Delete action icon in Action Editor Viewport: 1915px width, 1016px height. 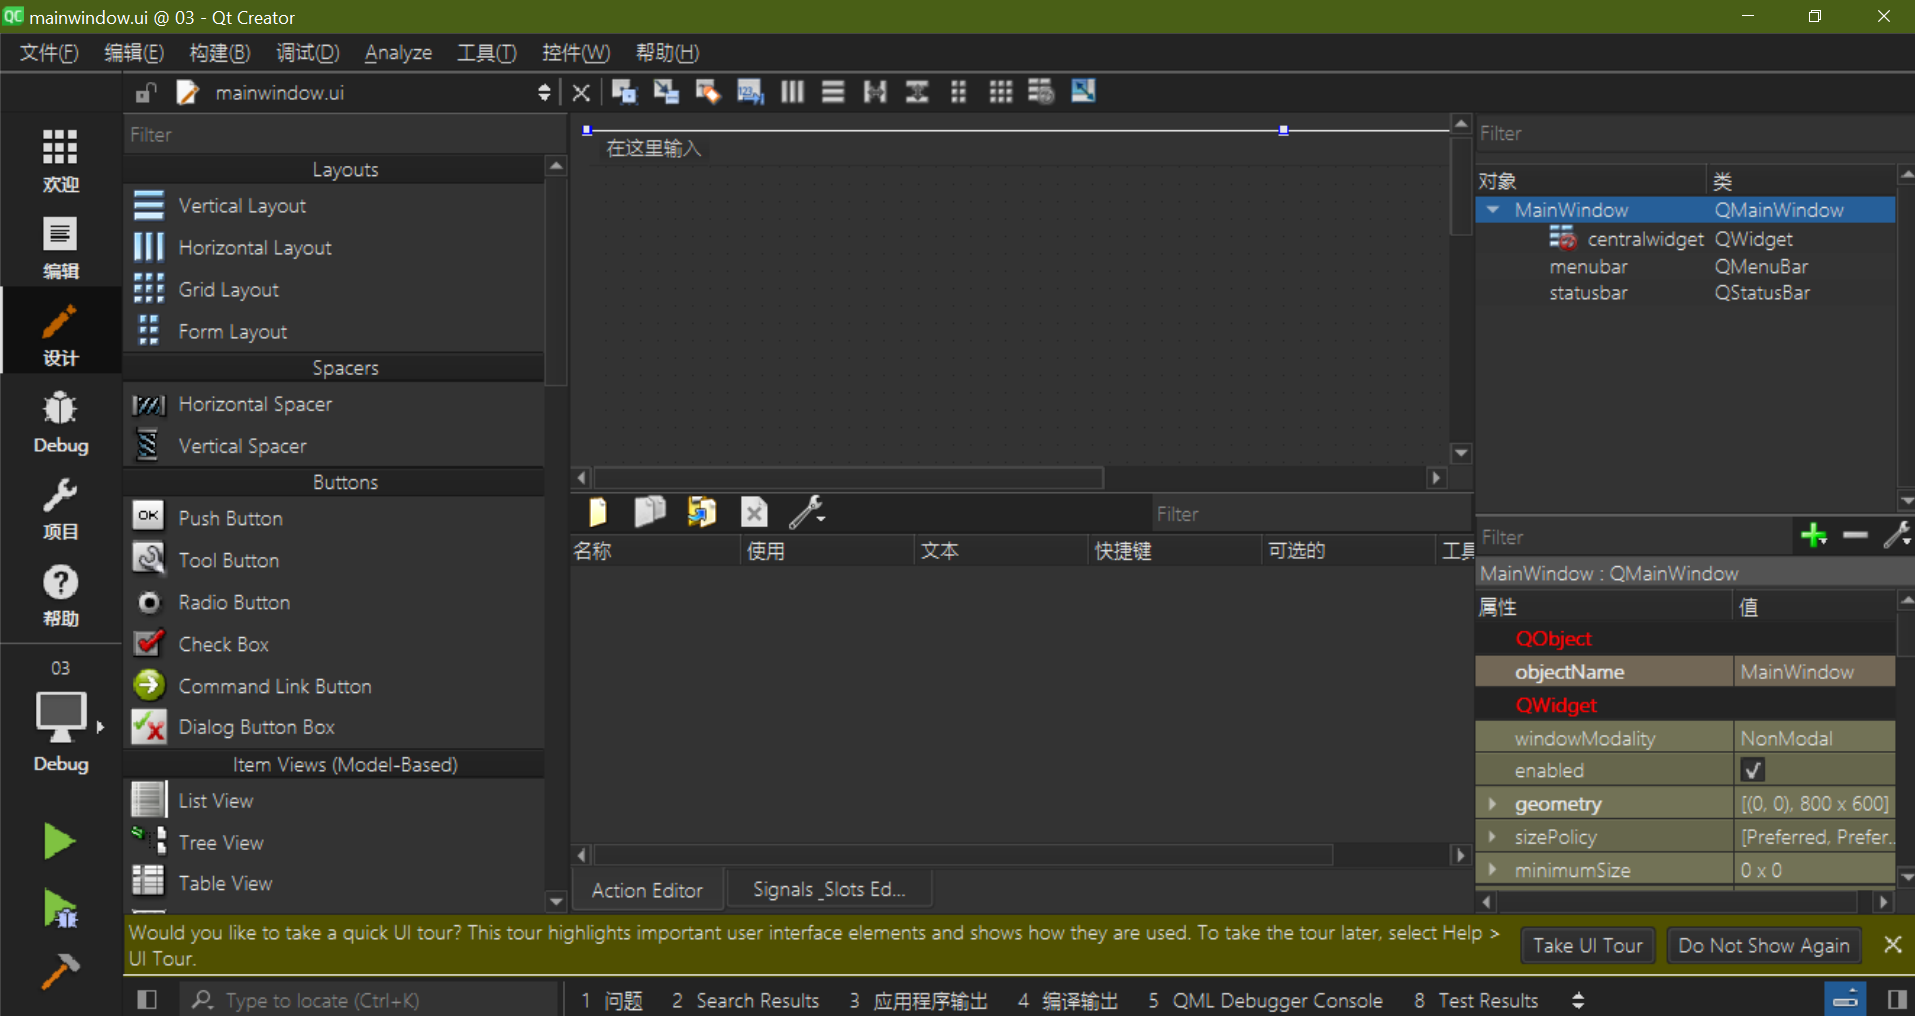(754, 512)
